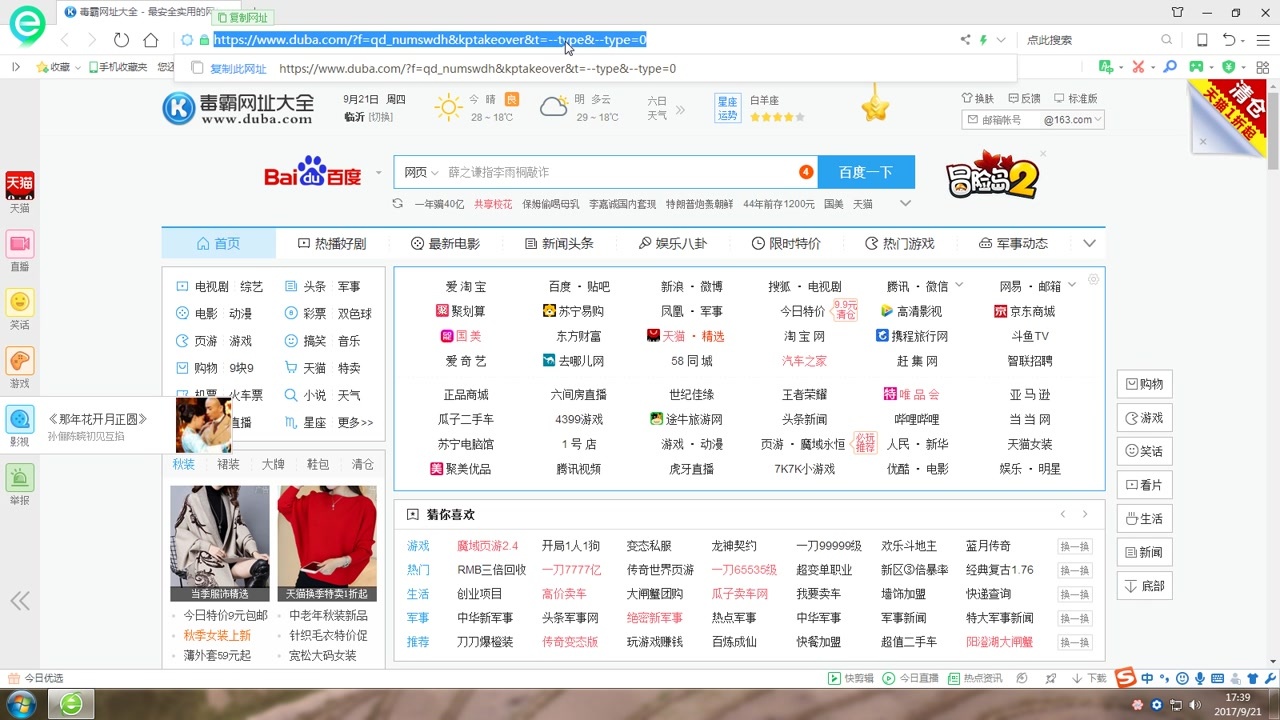The width and height of the screenshot is (1280, 720).
Task: Click the blue key password-manager icon
Action: (1169, 67)
